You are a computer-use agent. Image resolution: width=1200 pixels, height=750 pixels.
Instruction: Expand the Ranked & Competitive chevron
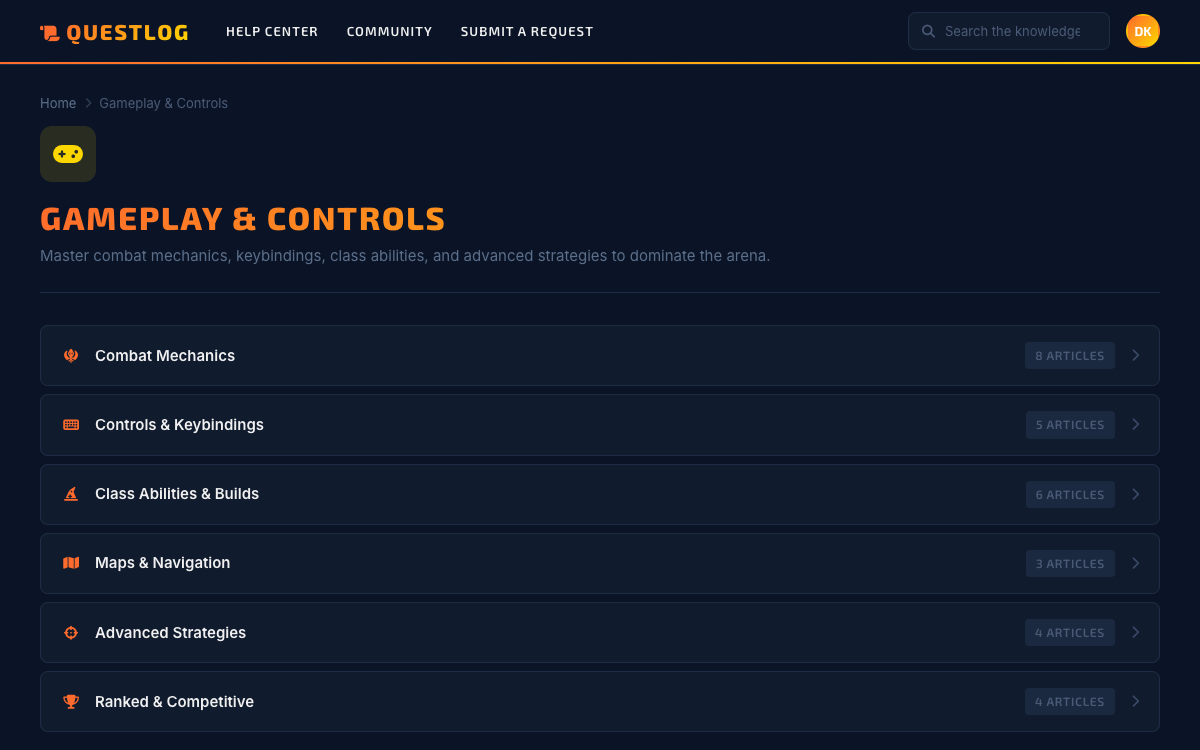(x=1135, y=701)
